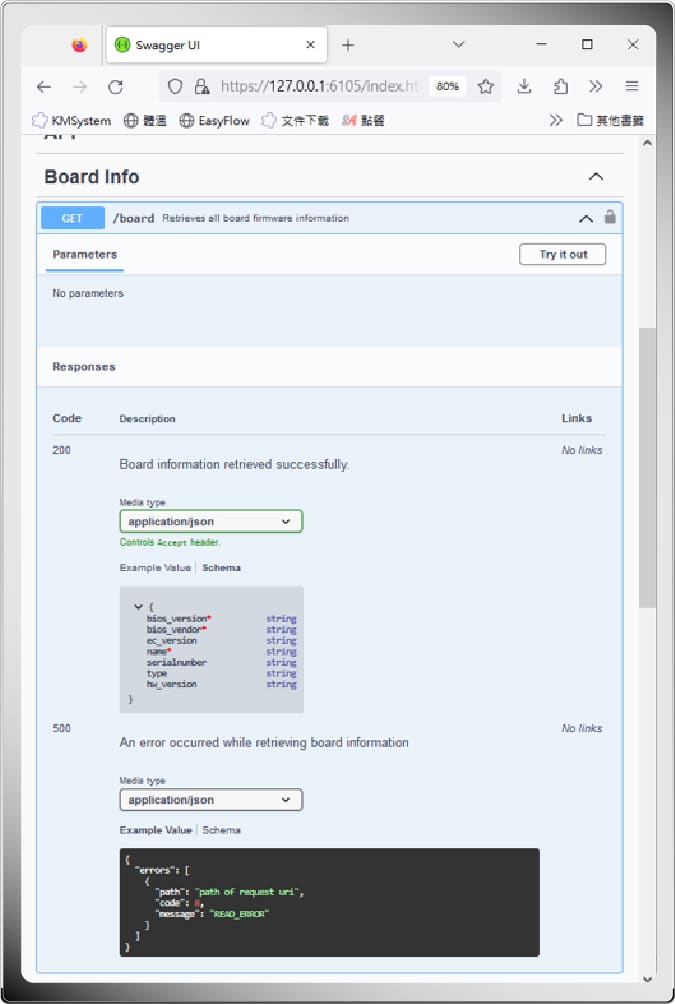Switch to Schema tab in 500 response
The width and height of the screenshot is (675, 1004).
click(223, 830)
